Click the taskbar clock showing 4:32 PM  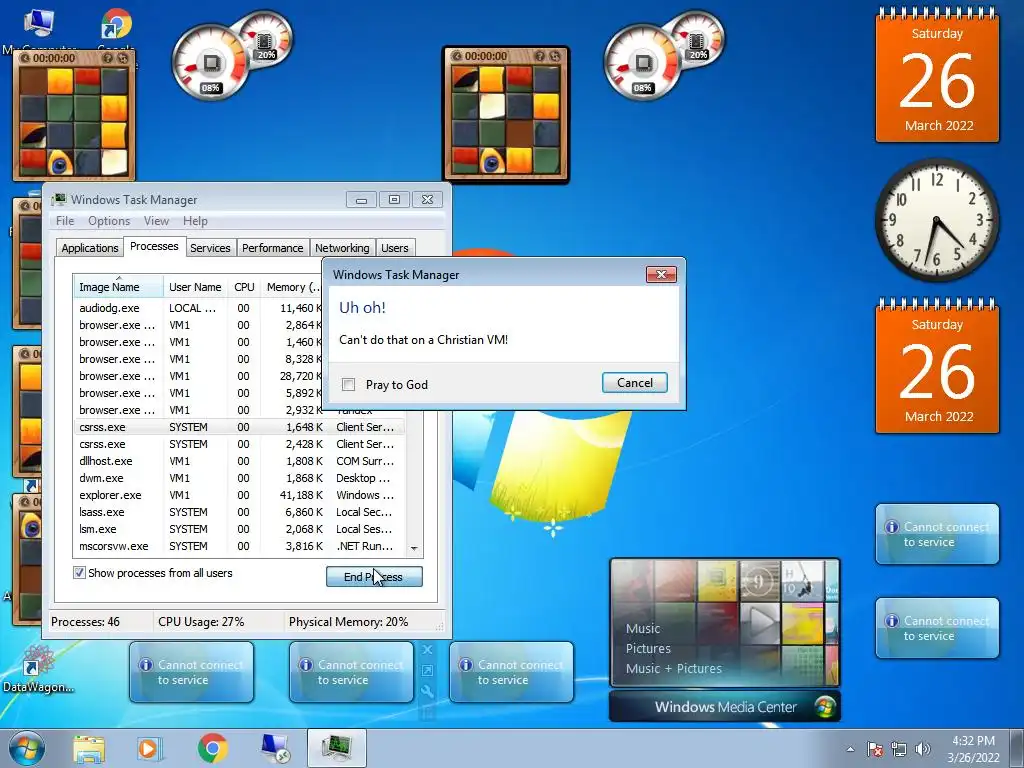(x=973, y=749)
